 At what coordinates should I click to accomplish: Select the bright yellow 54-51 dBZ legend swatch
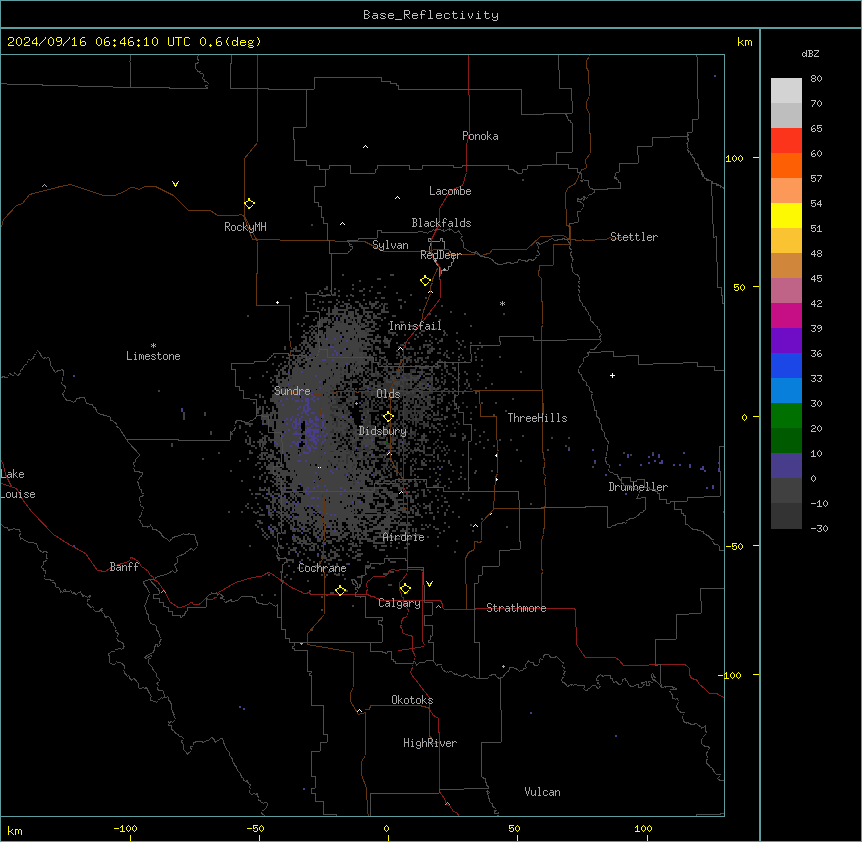[786, 215]
